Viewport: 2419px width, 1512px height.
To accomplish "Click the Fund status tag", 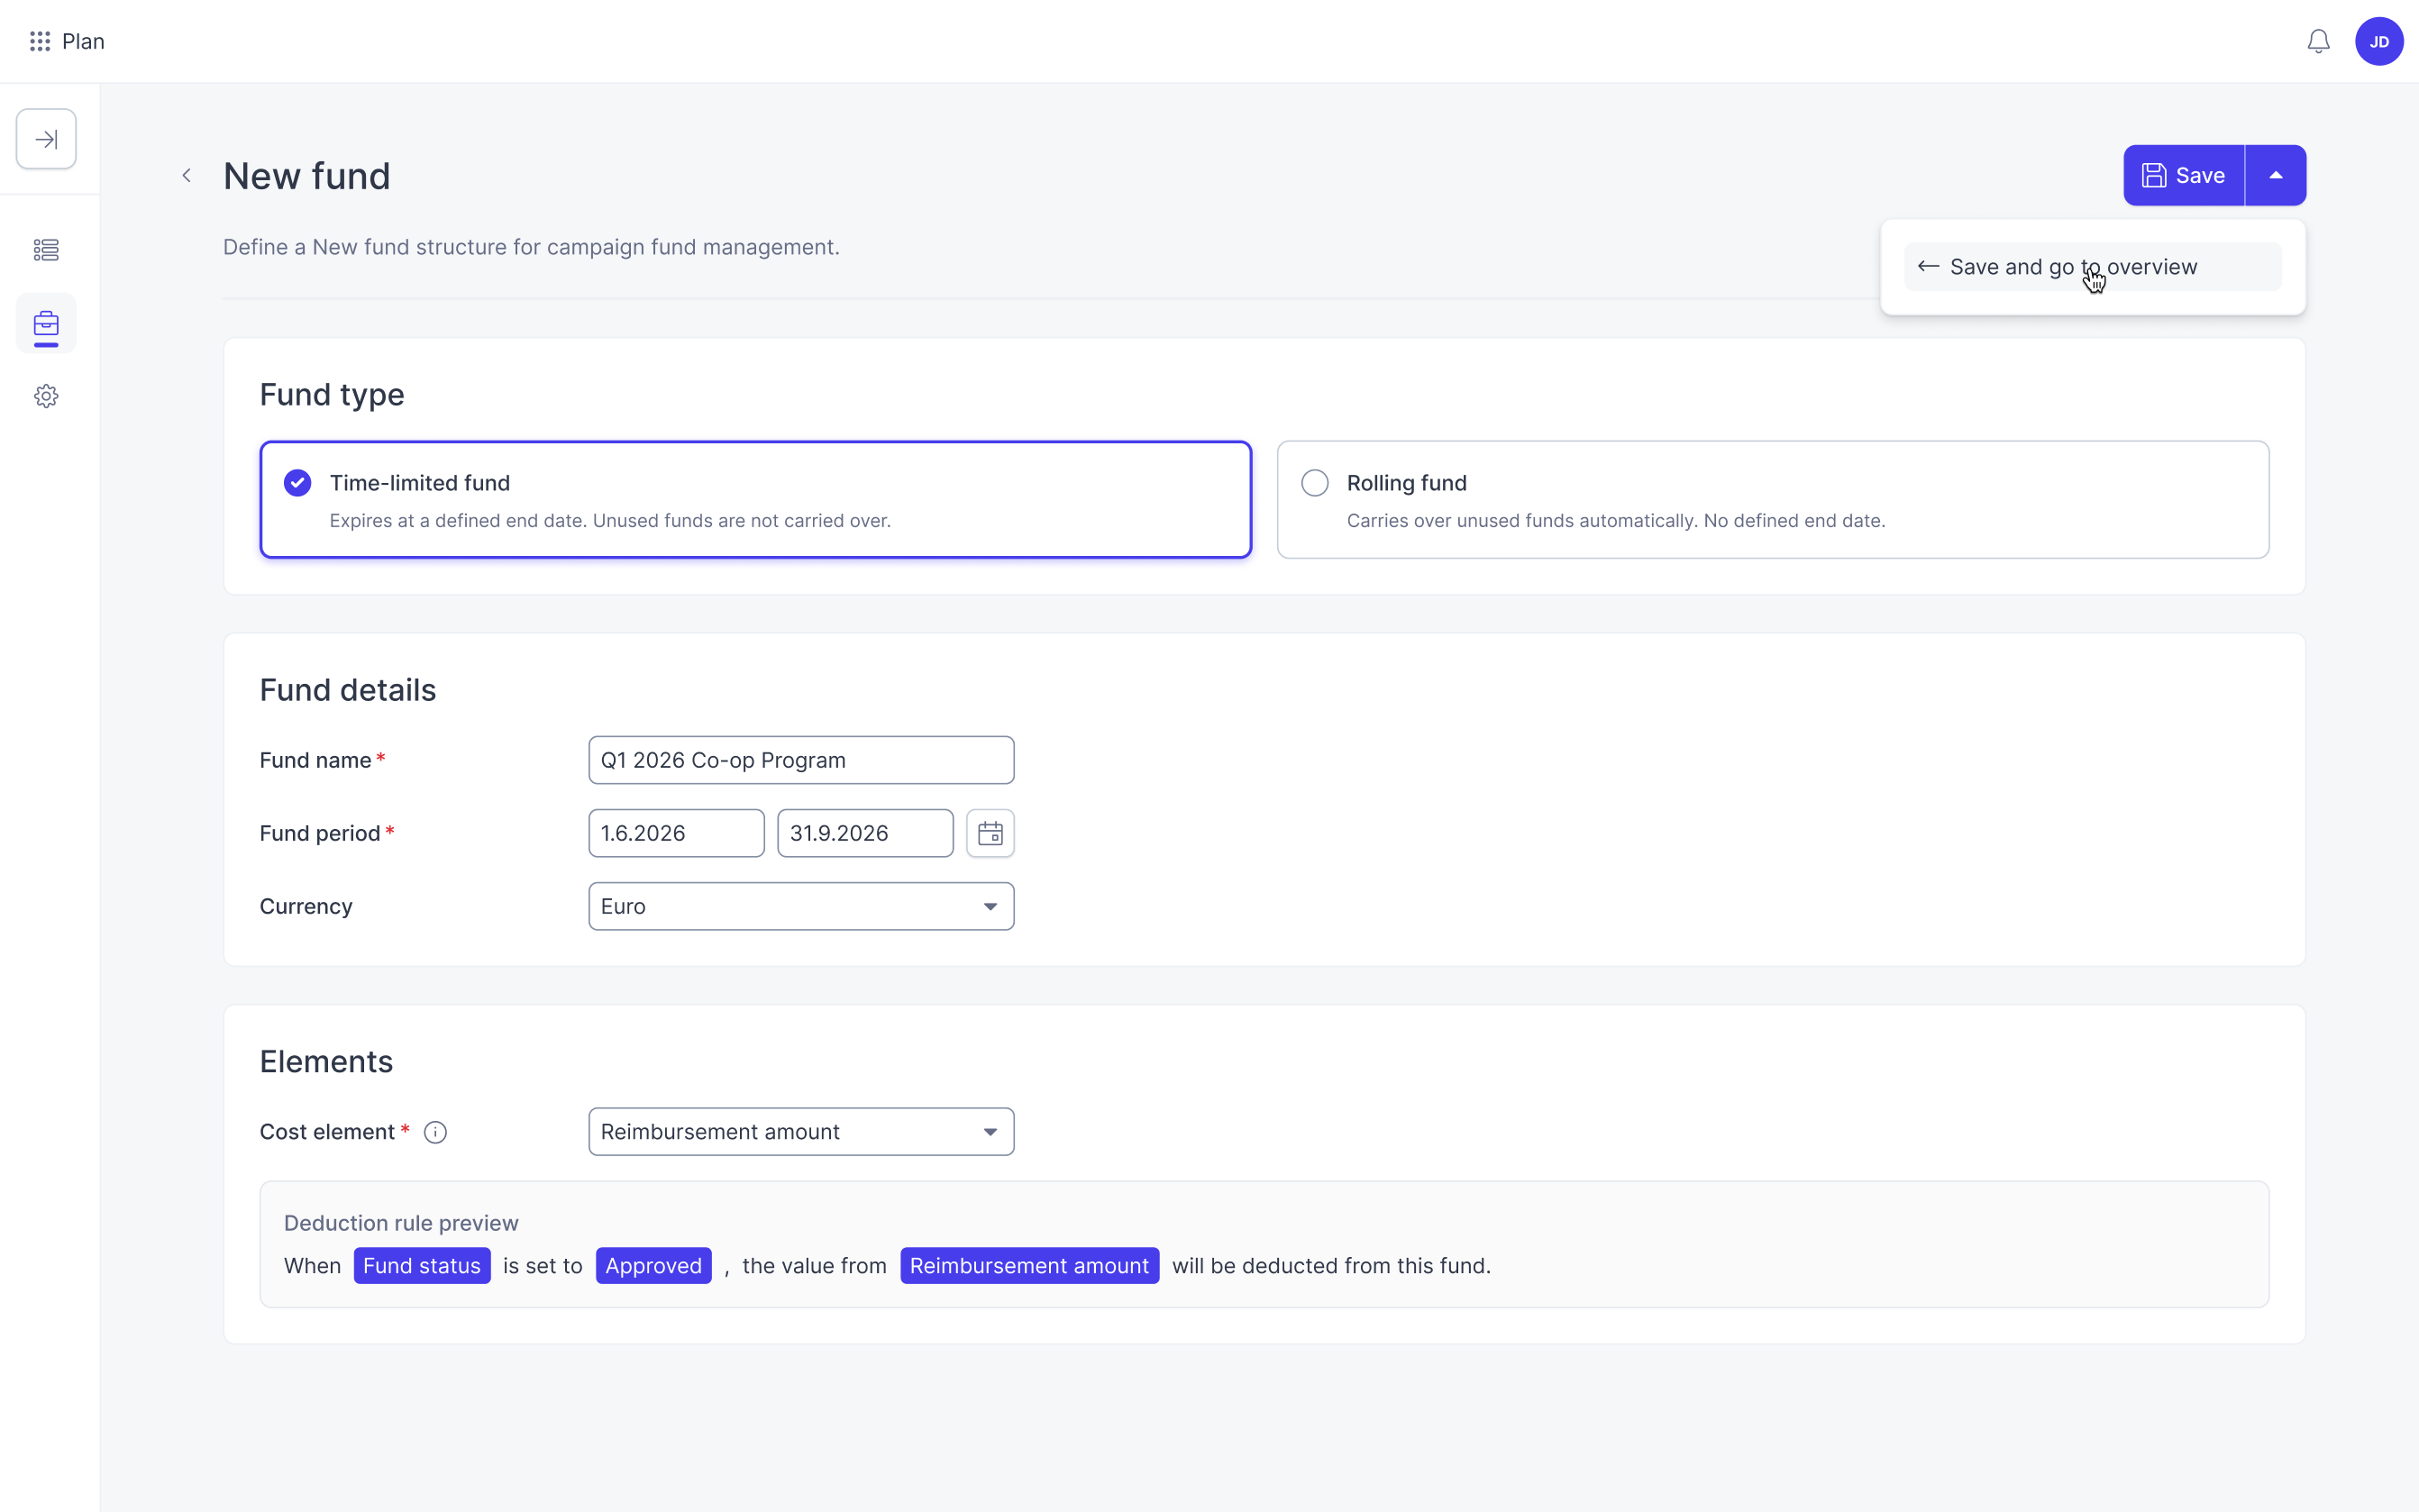I will pyautogui.click(x=422, y=1265).
